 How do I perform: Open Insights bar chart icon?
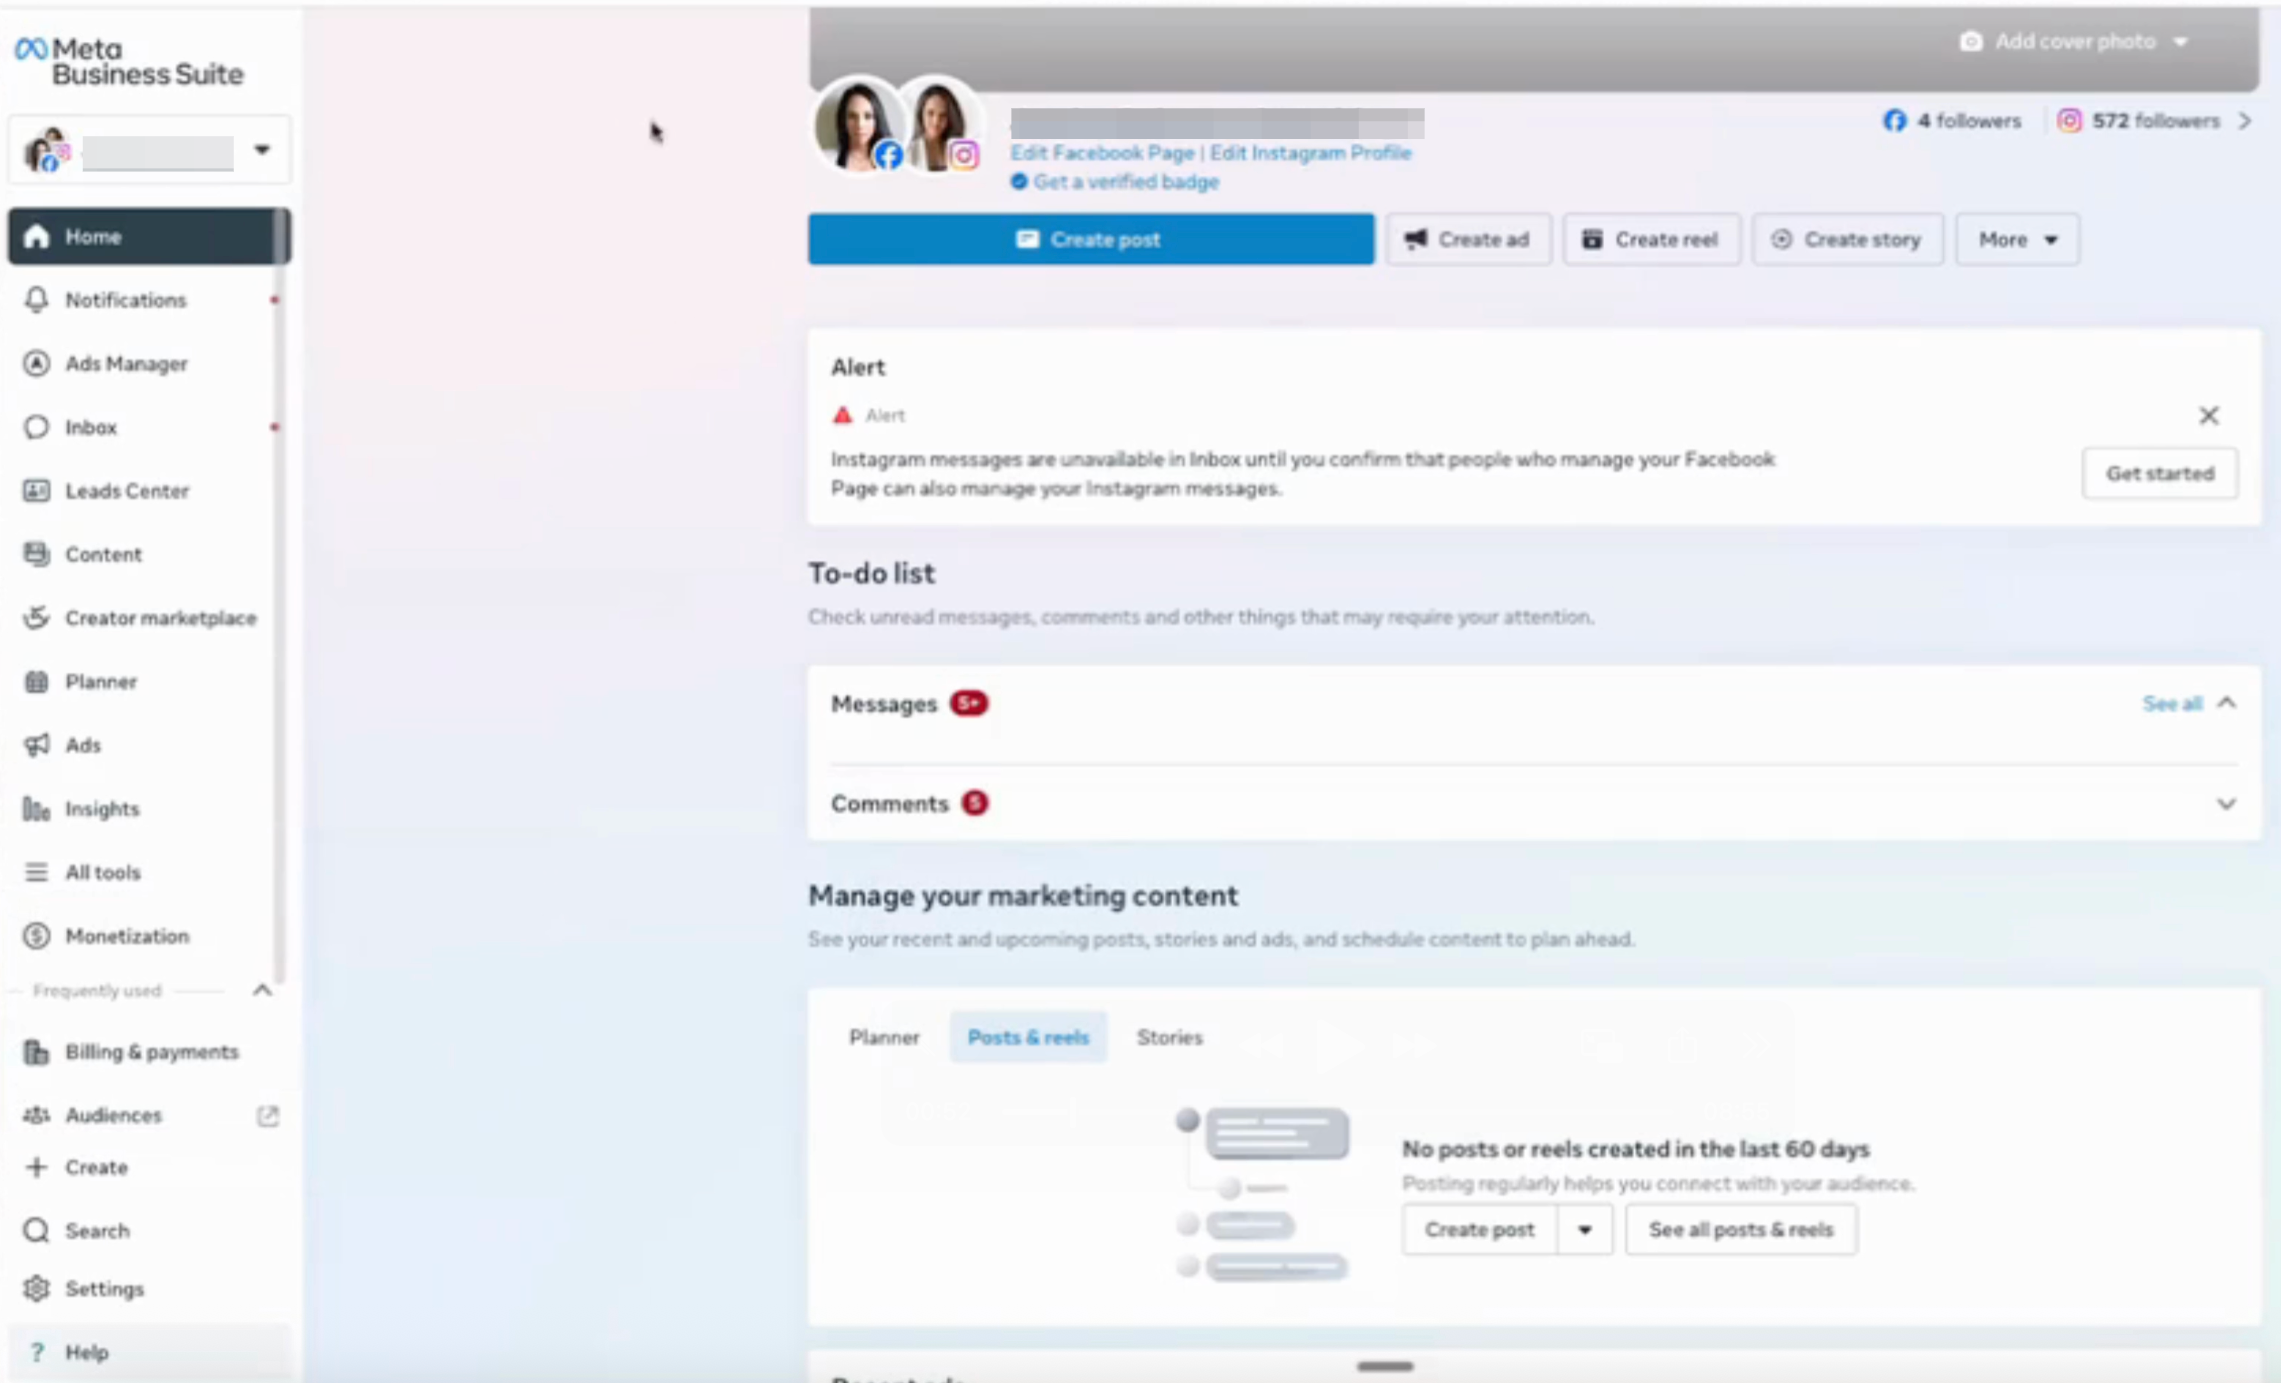(x=37, y=808)
